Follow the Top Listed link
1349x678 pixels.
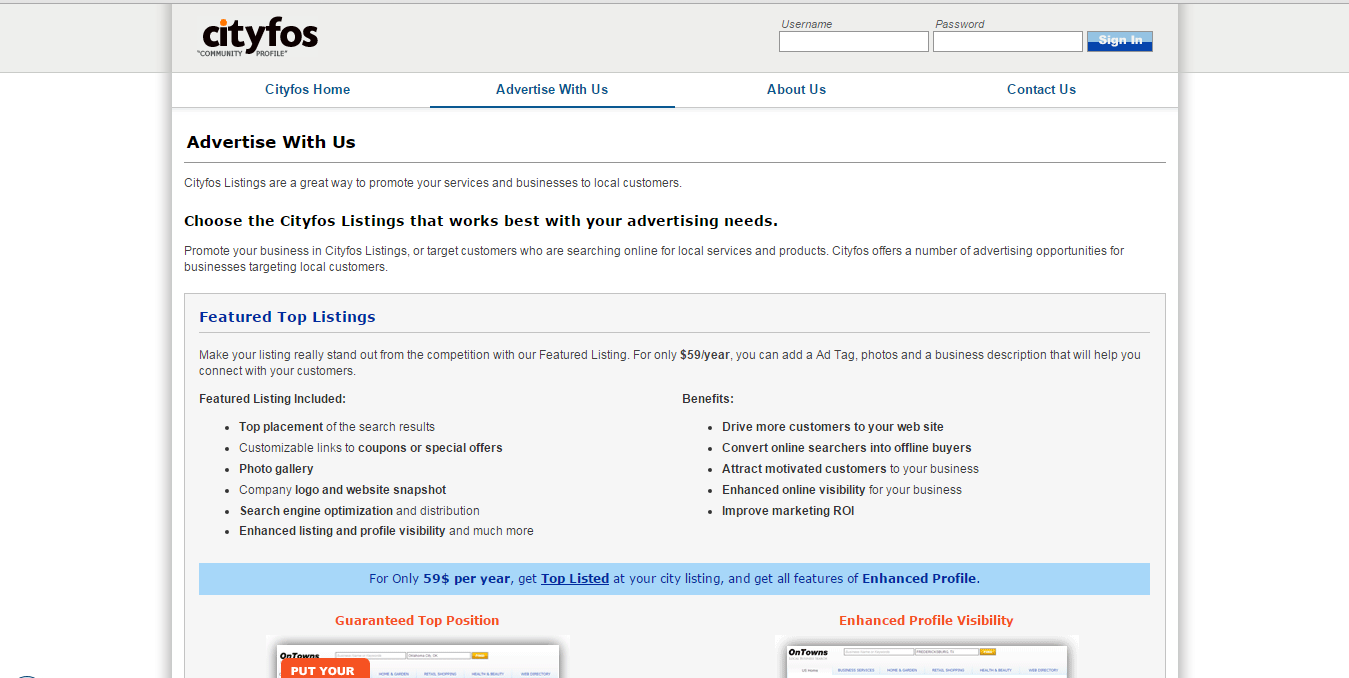pos(575,578)
